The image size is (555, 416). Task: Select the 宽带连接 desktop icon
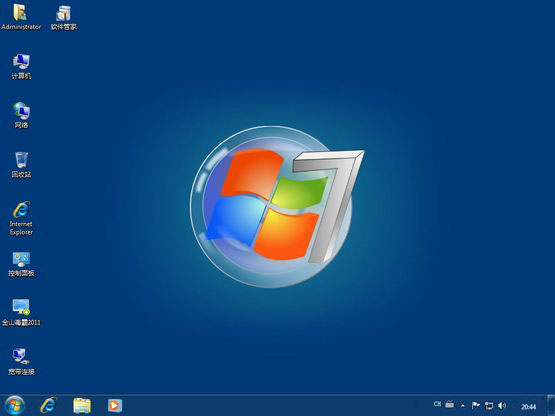21,361
